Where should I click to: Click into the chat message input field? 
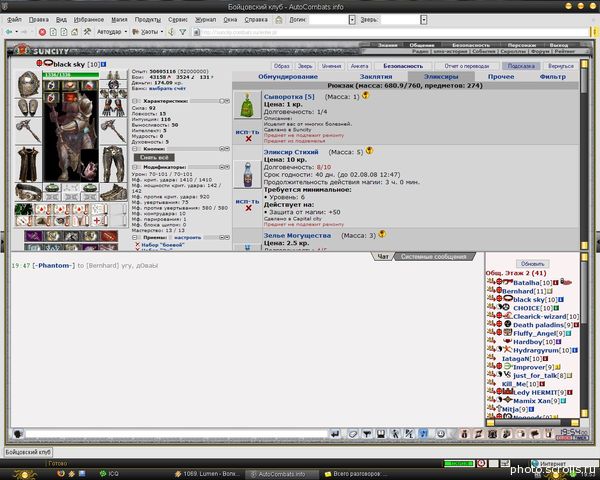[177, 434]
